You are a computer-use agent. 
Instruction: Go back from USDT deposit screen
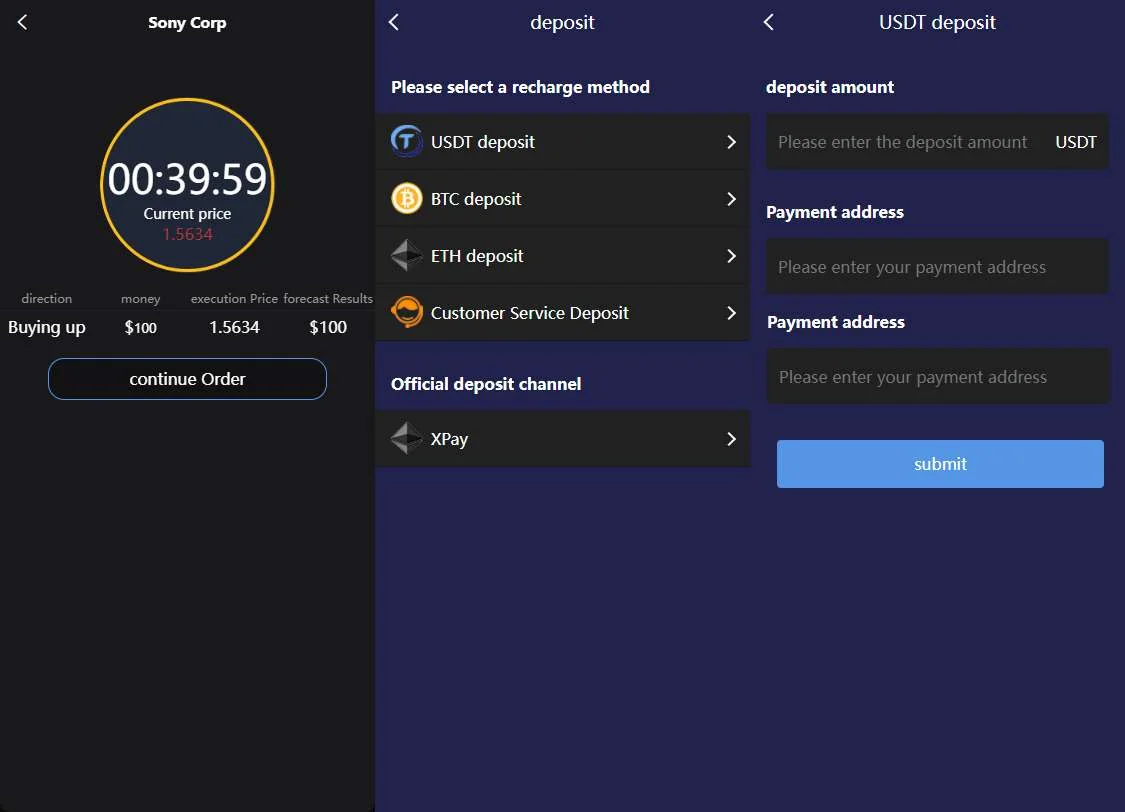point(769,22)
